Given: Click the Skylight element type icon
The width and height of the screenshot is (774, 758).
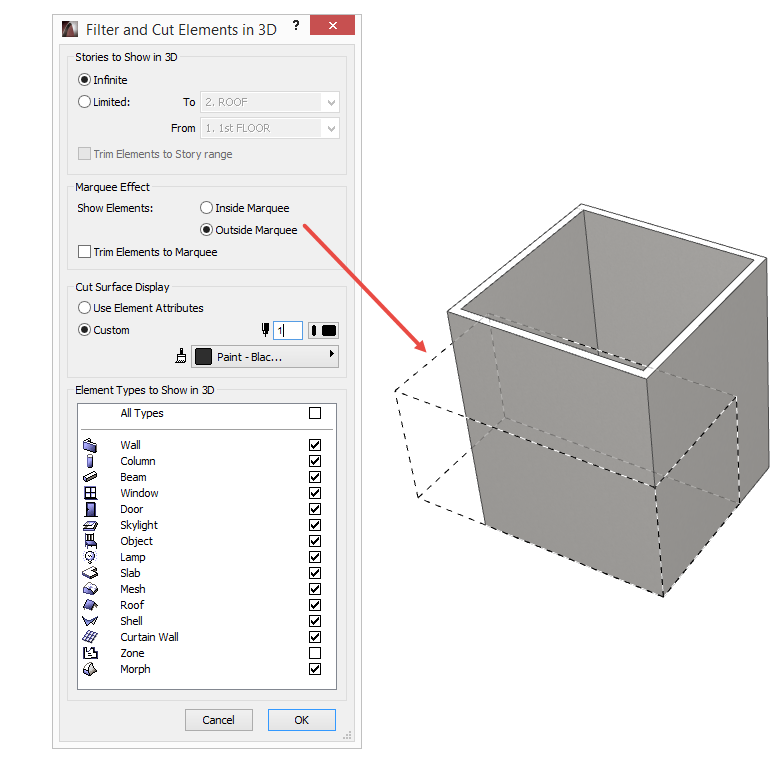Looking at the screenshot, I should (90, 525).
